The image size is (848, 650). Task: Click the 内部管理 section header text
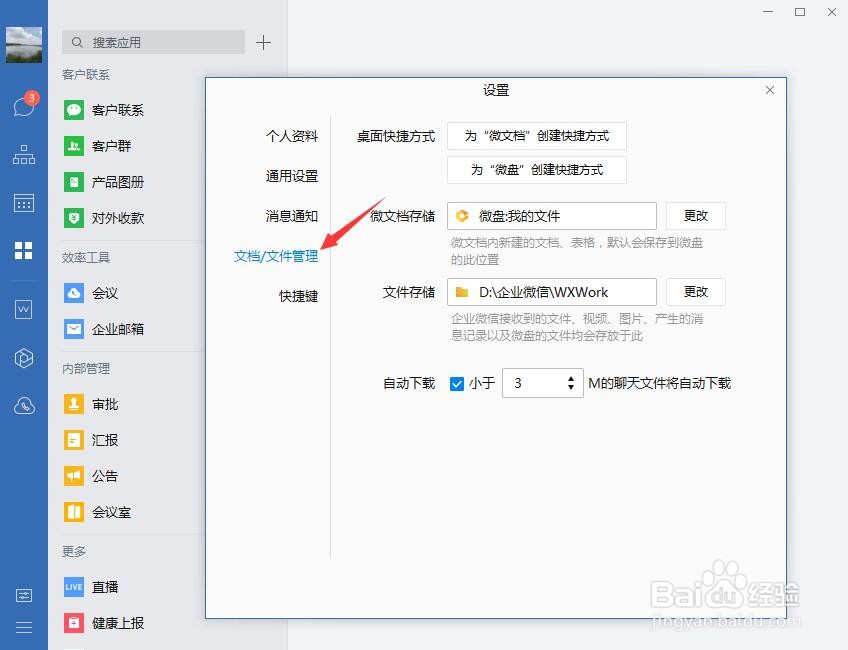pyautogui.click(x=85, y=369)
